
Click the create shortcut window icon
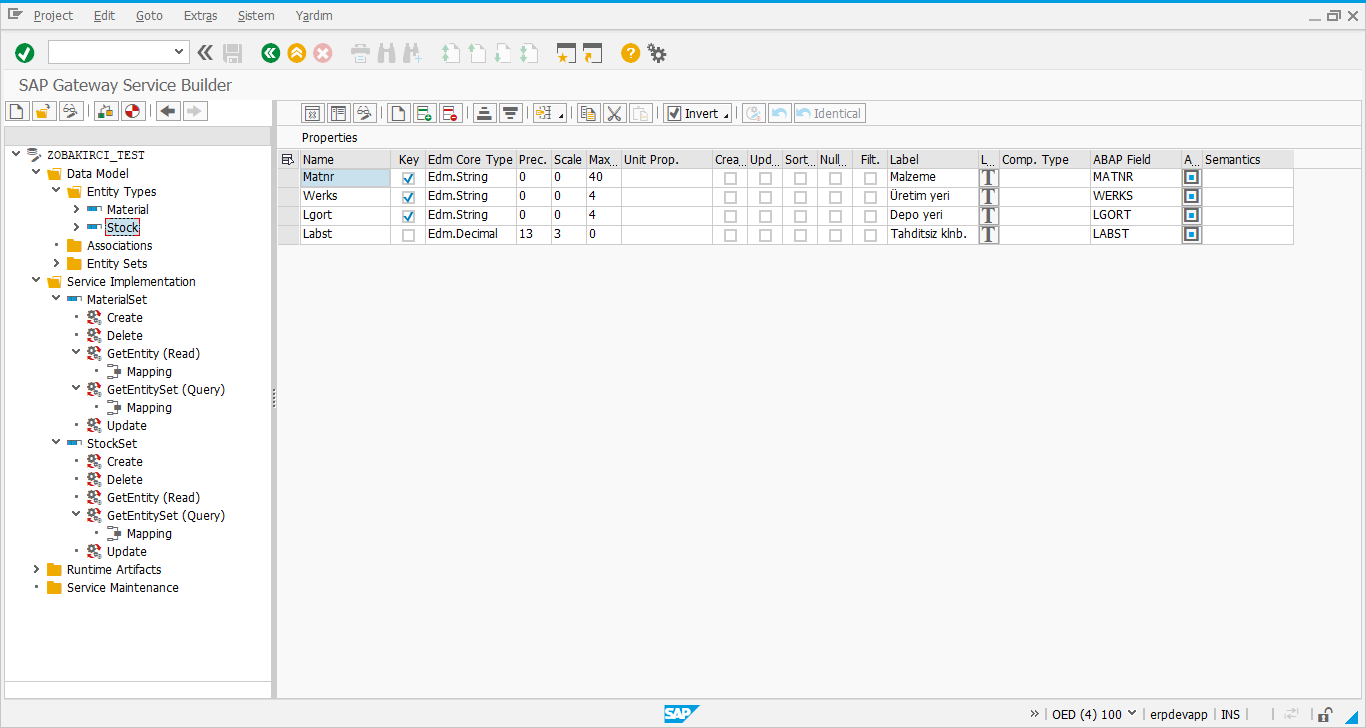click(593, 53)
